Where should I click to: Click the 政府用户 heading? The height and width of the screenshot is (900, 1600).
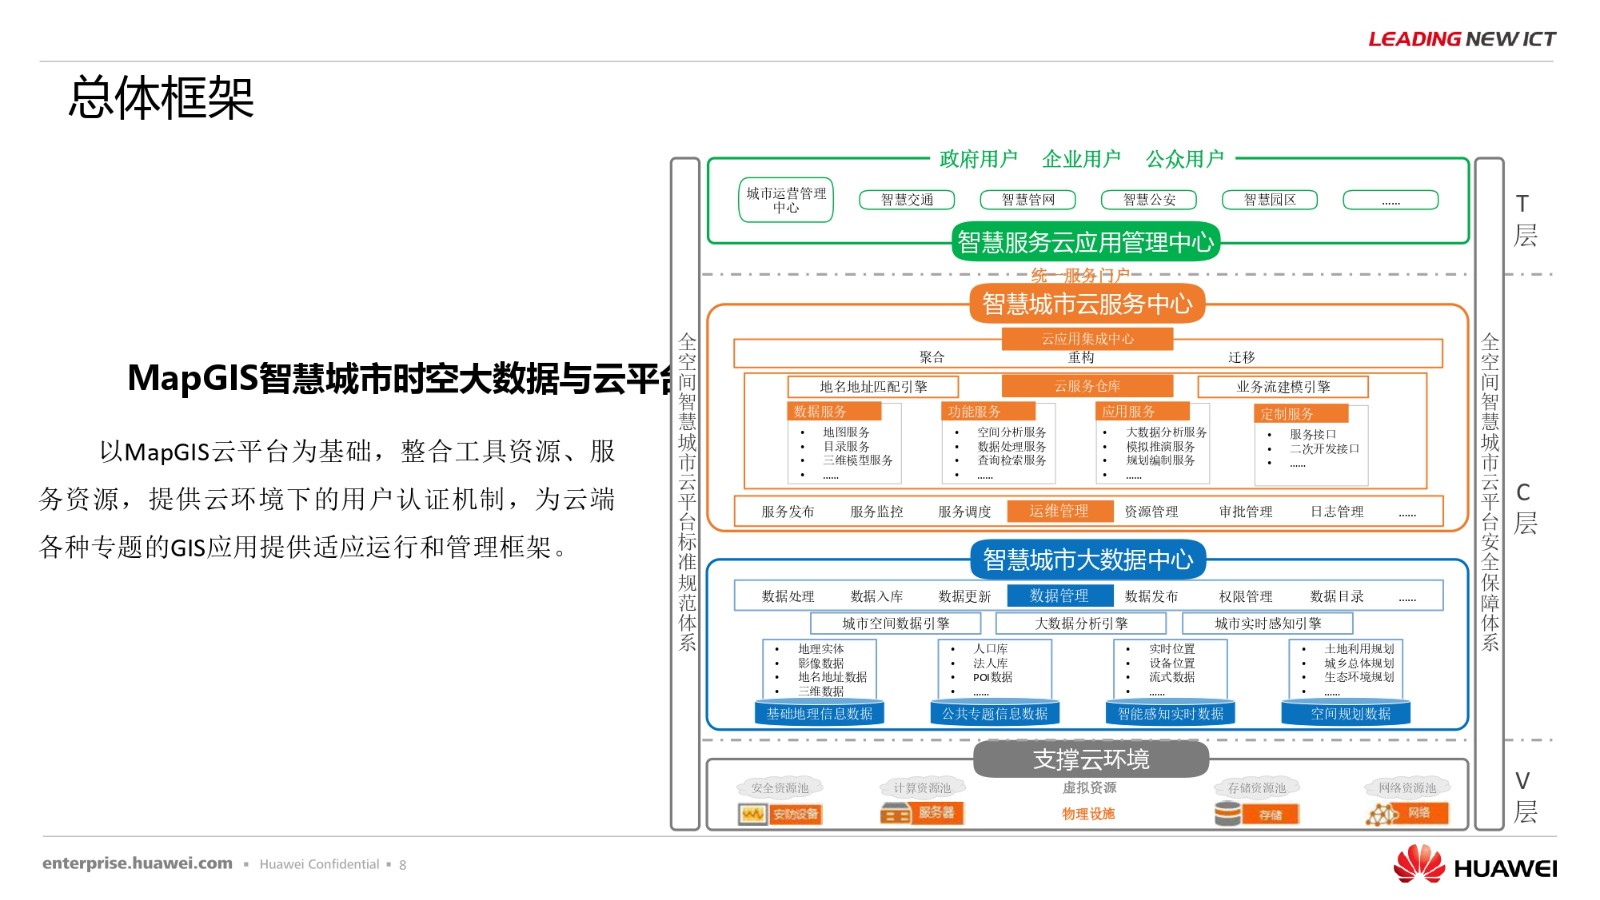click(x=978, y=159)
